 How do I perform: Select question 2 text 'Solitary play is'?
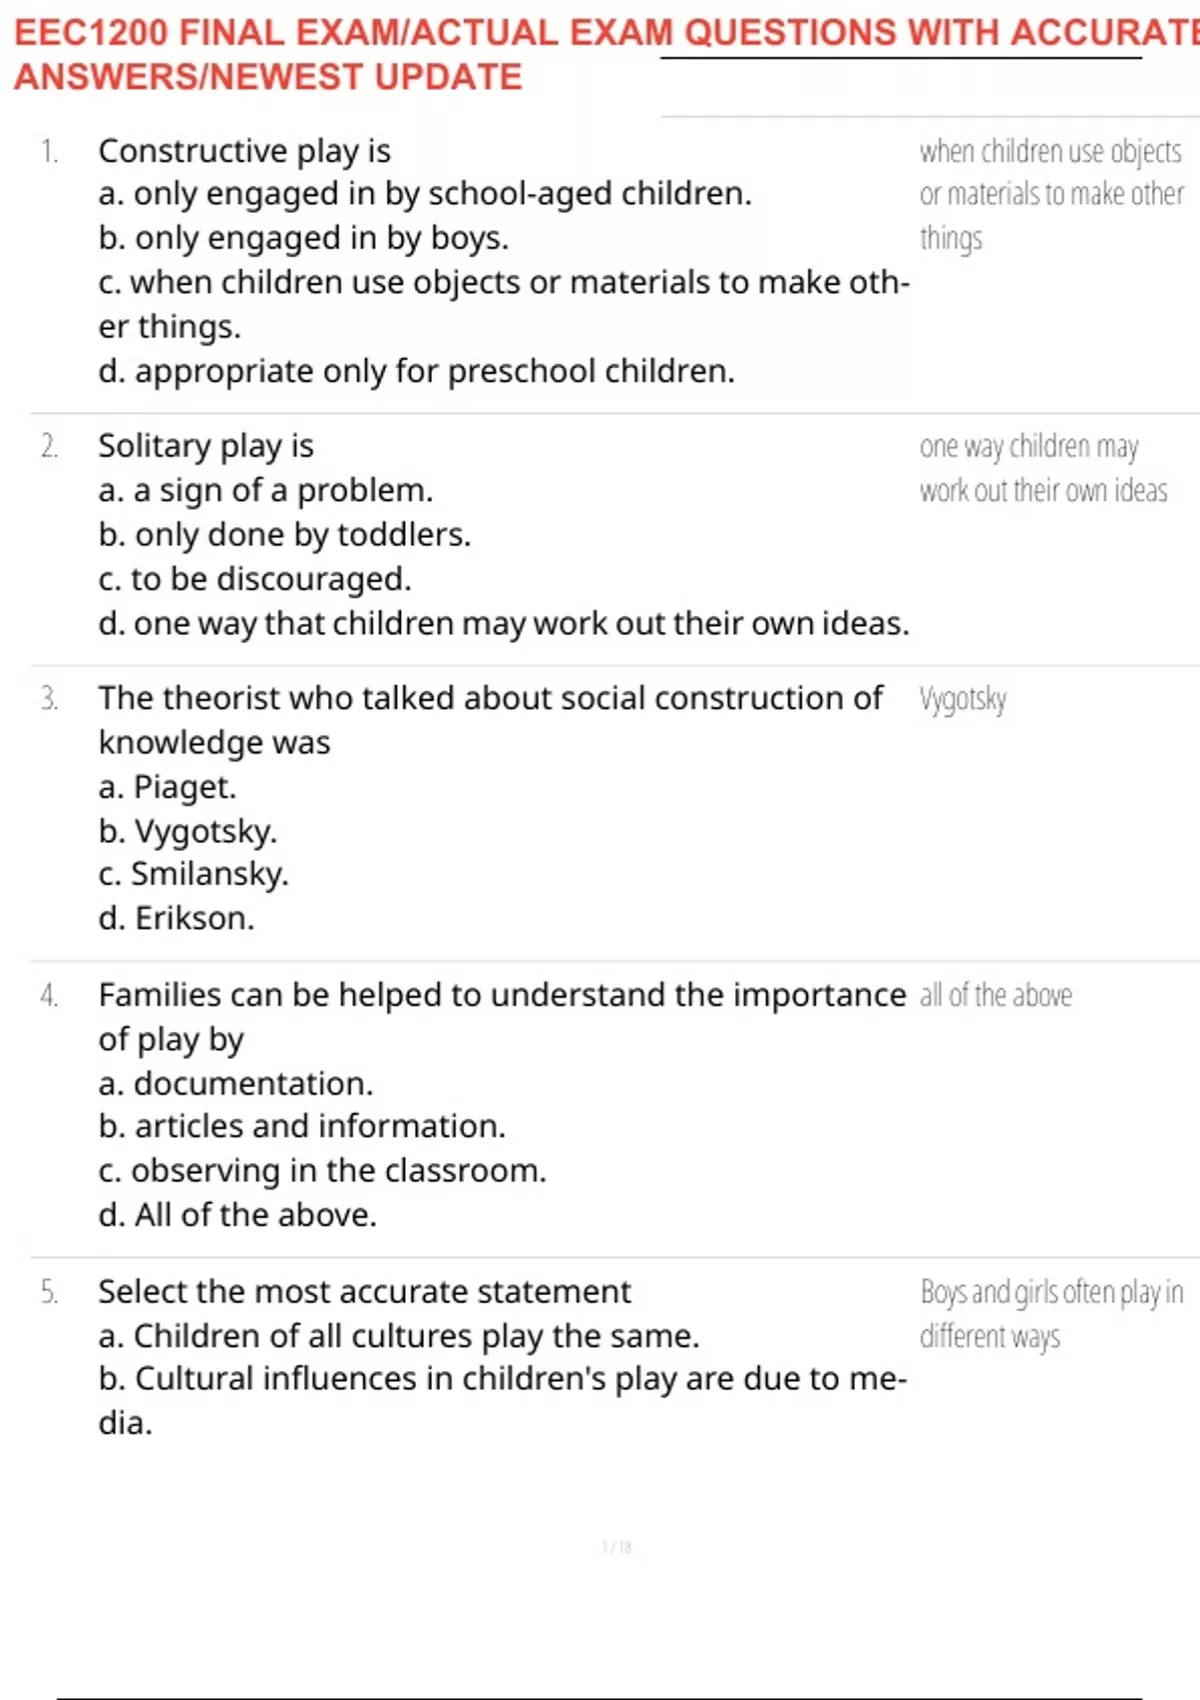206,446
